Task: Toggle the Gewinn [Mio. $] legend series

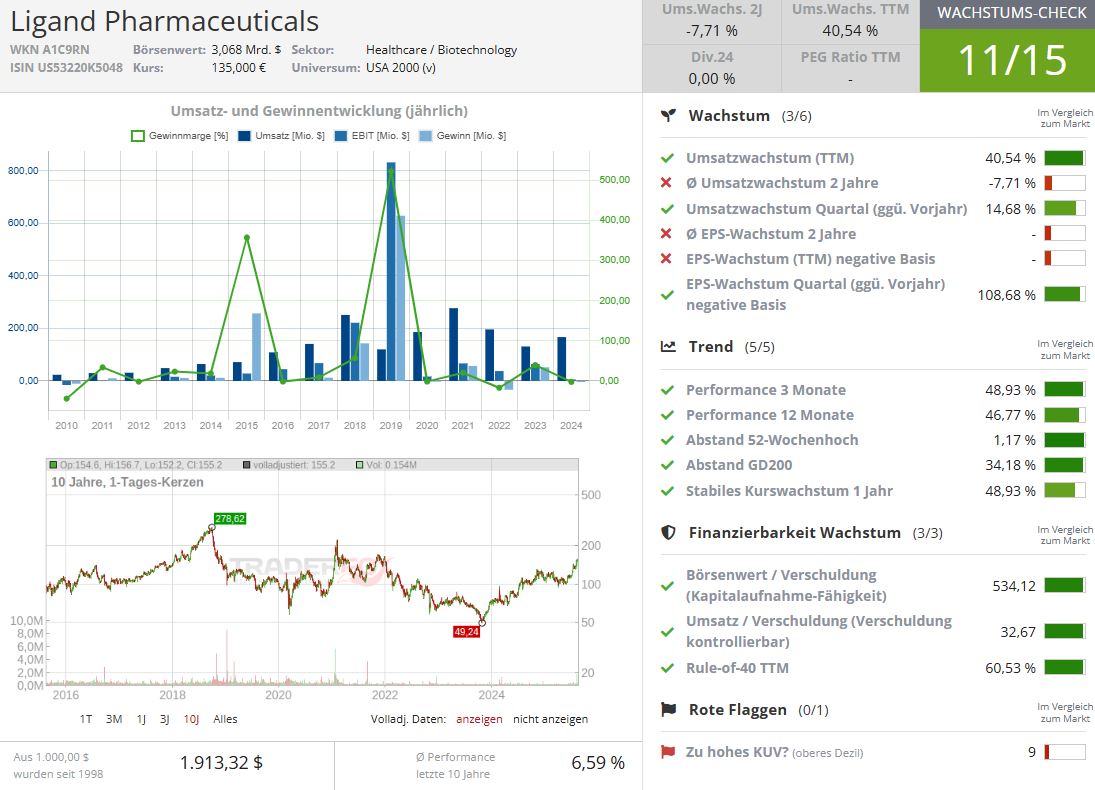Action: [x=462, y=136]
